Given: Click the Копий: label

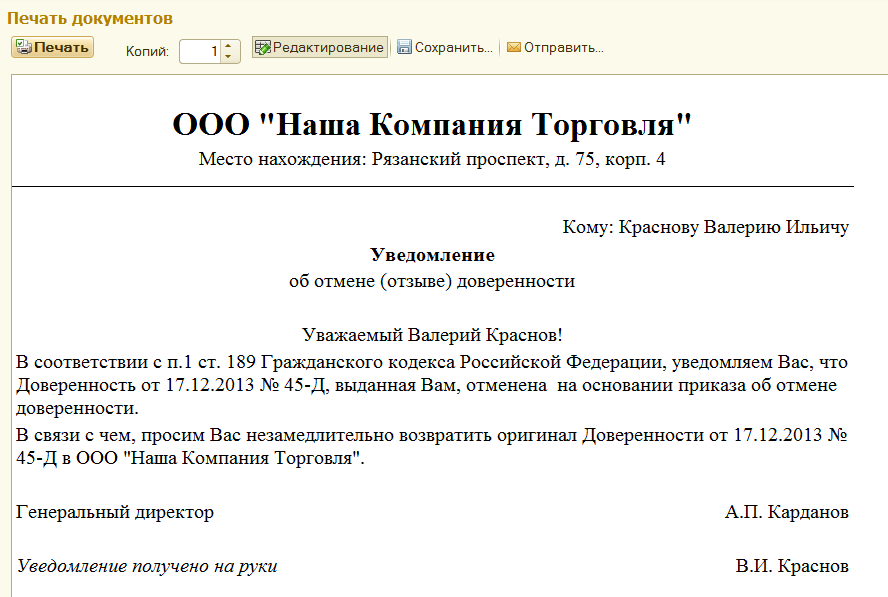Looking at the screenshot, I should (x=147, y=52).
